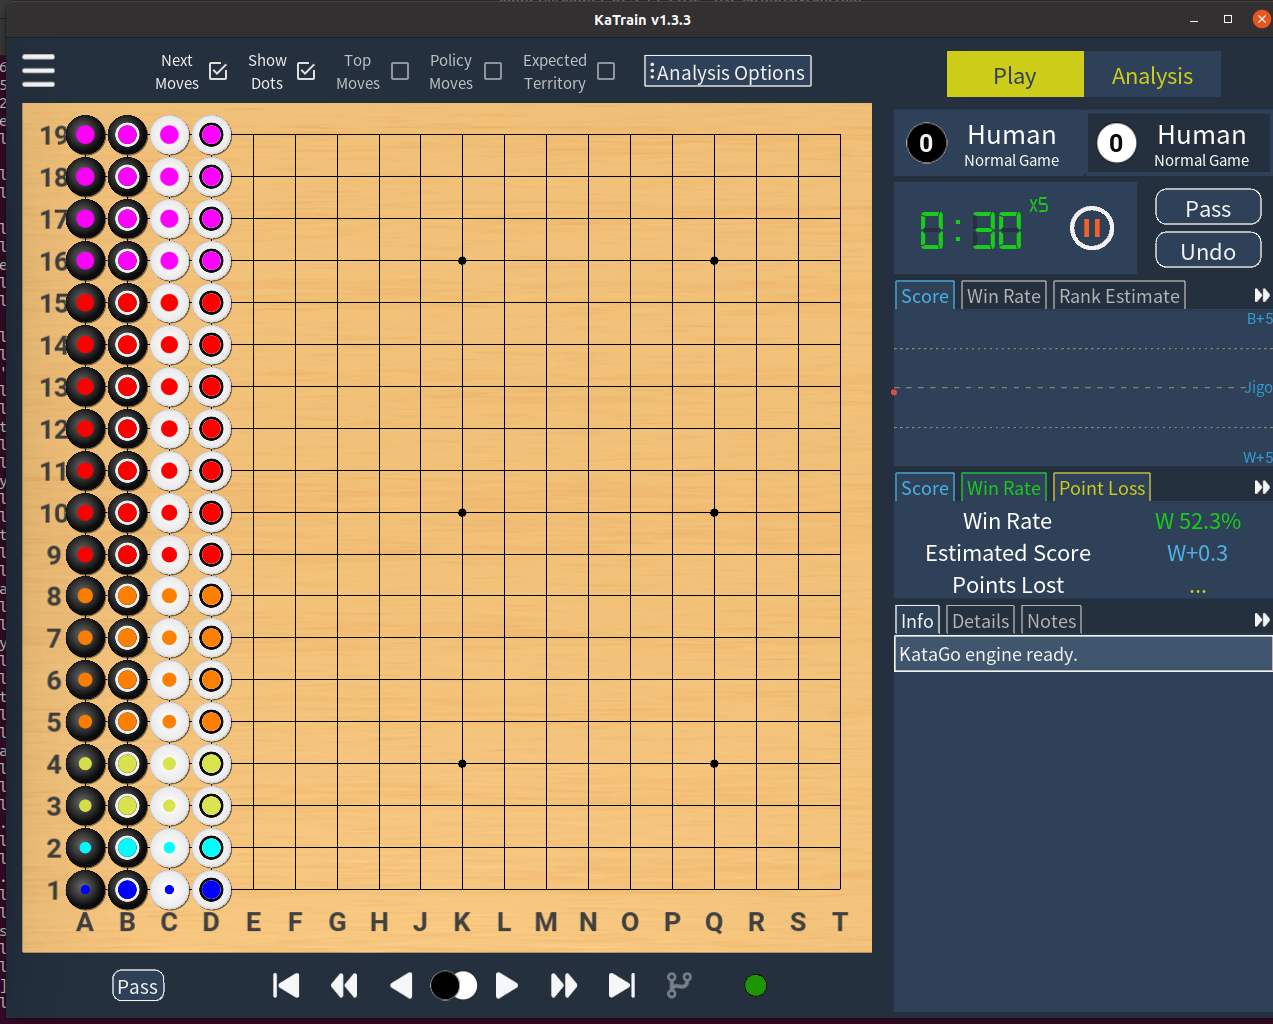Open the move tree branch view
The image size is (1273, 1024).
(679, 985)
